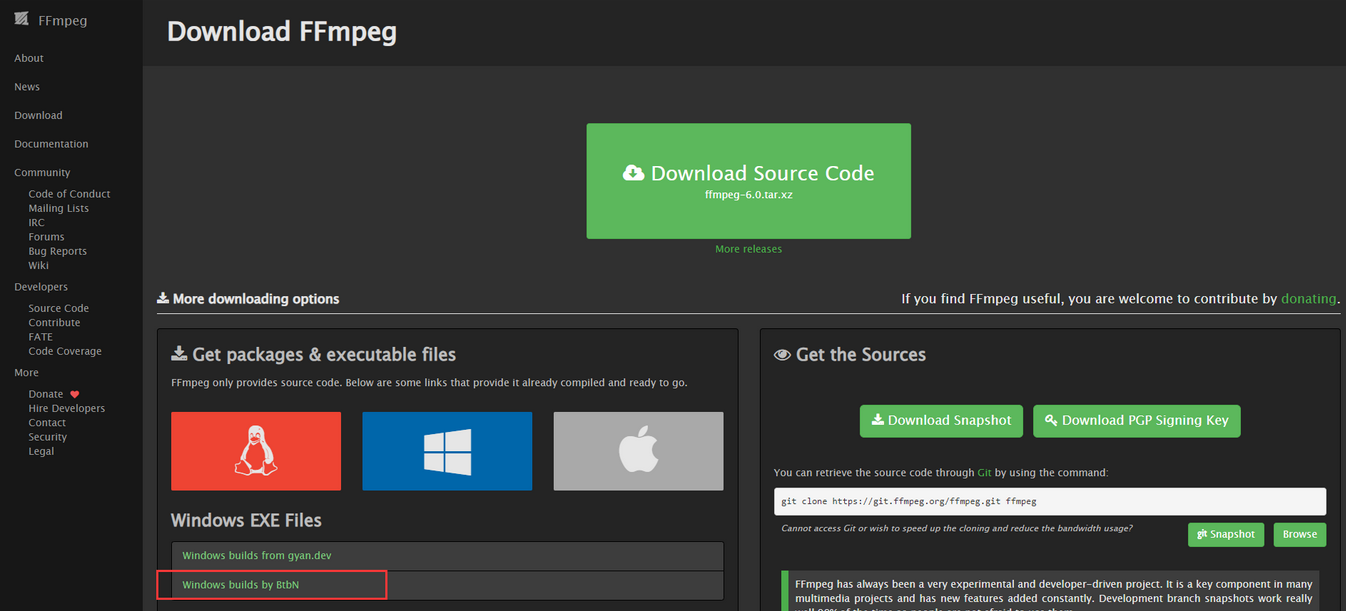Image resolution: width=1346 pixels, height=611 pixels.
Task: Click Get packages & executable files heading
Action: coord(314,354)
